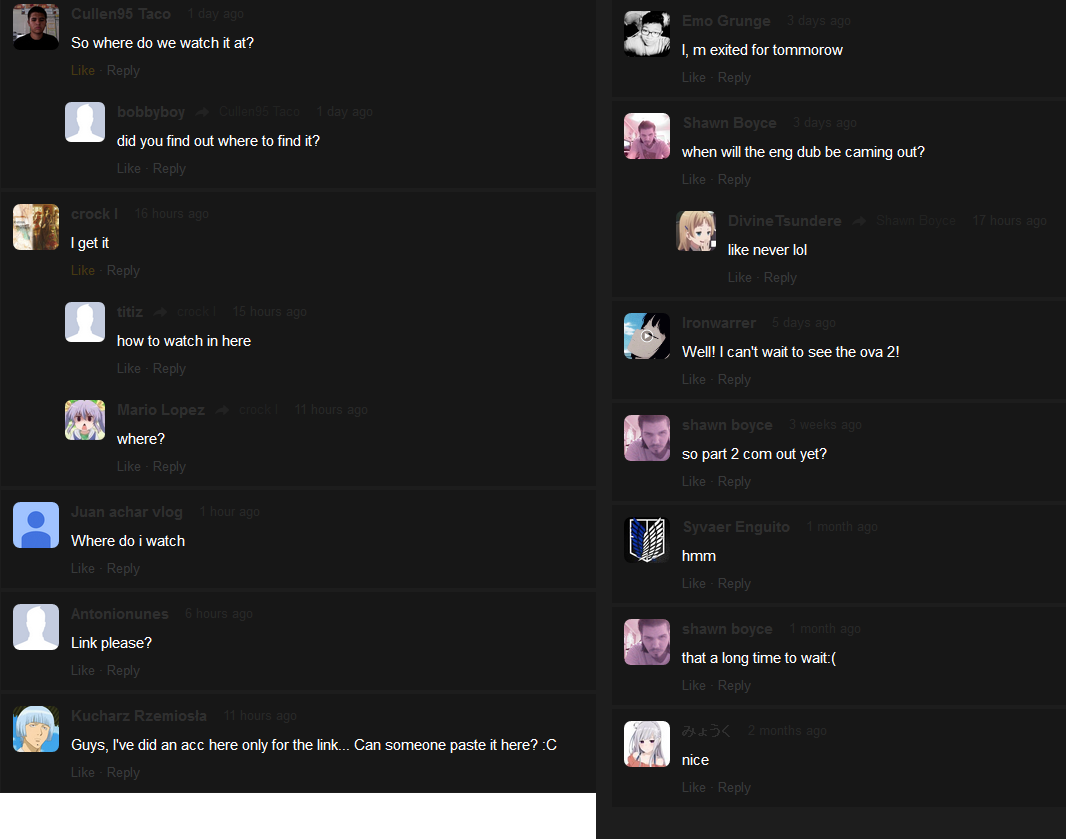
Task: Click Cullen95 Taco's profile avatar
Action: pyautogui.click(x=36, y=27)
